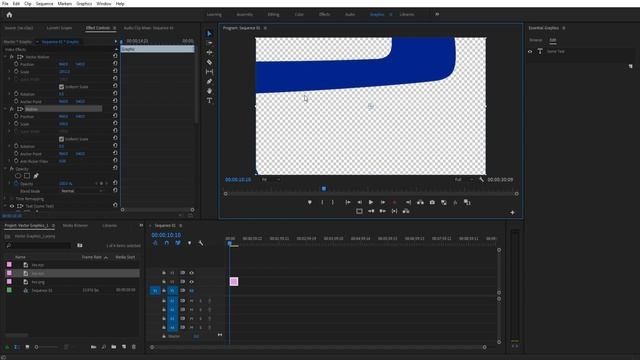This screenshot has width=640, height=360.
Task: Toggle Vector Motion Position stopwatch animation
Action: tap(16, 64)
